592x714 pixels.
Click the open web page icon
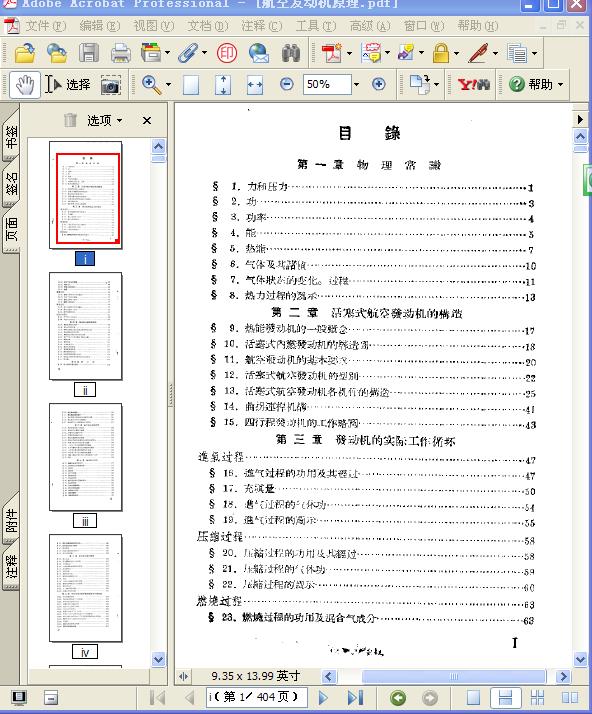[57, 53]
